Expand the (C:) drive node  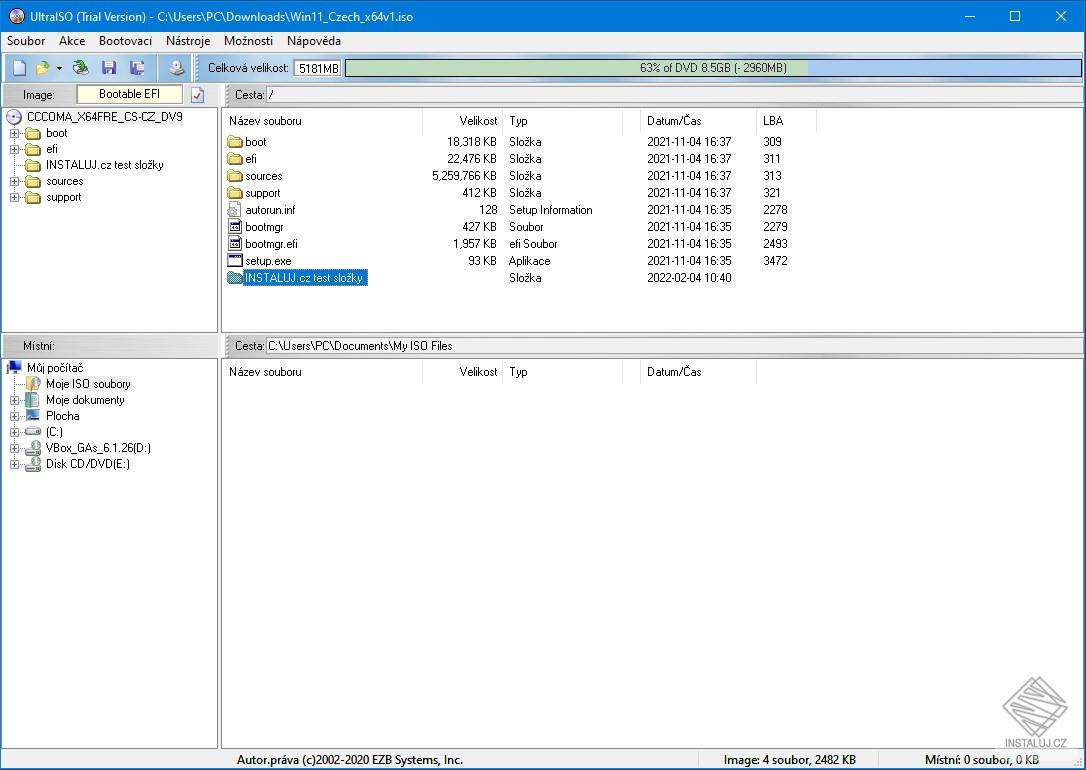click(14, 432)
